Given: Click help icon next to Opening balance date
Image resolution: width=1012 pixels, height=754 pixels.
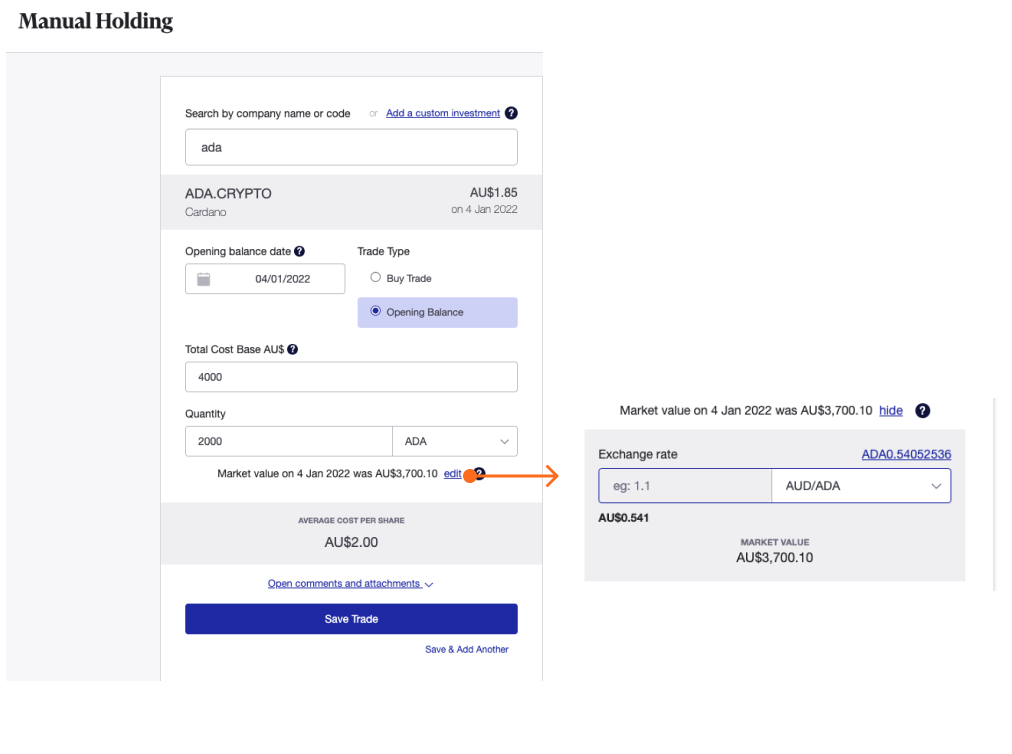Looking at the screenshot, I should tap(299, 252).
